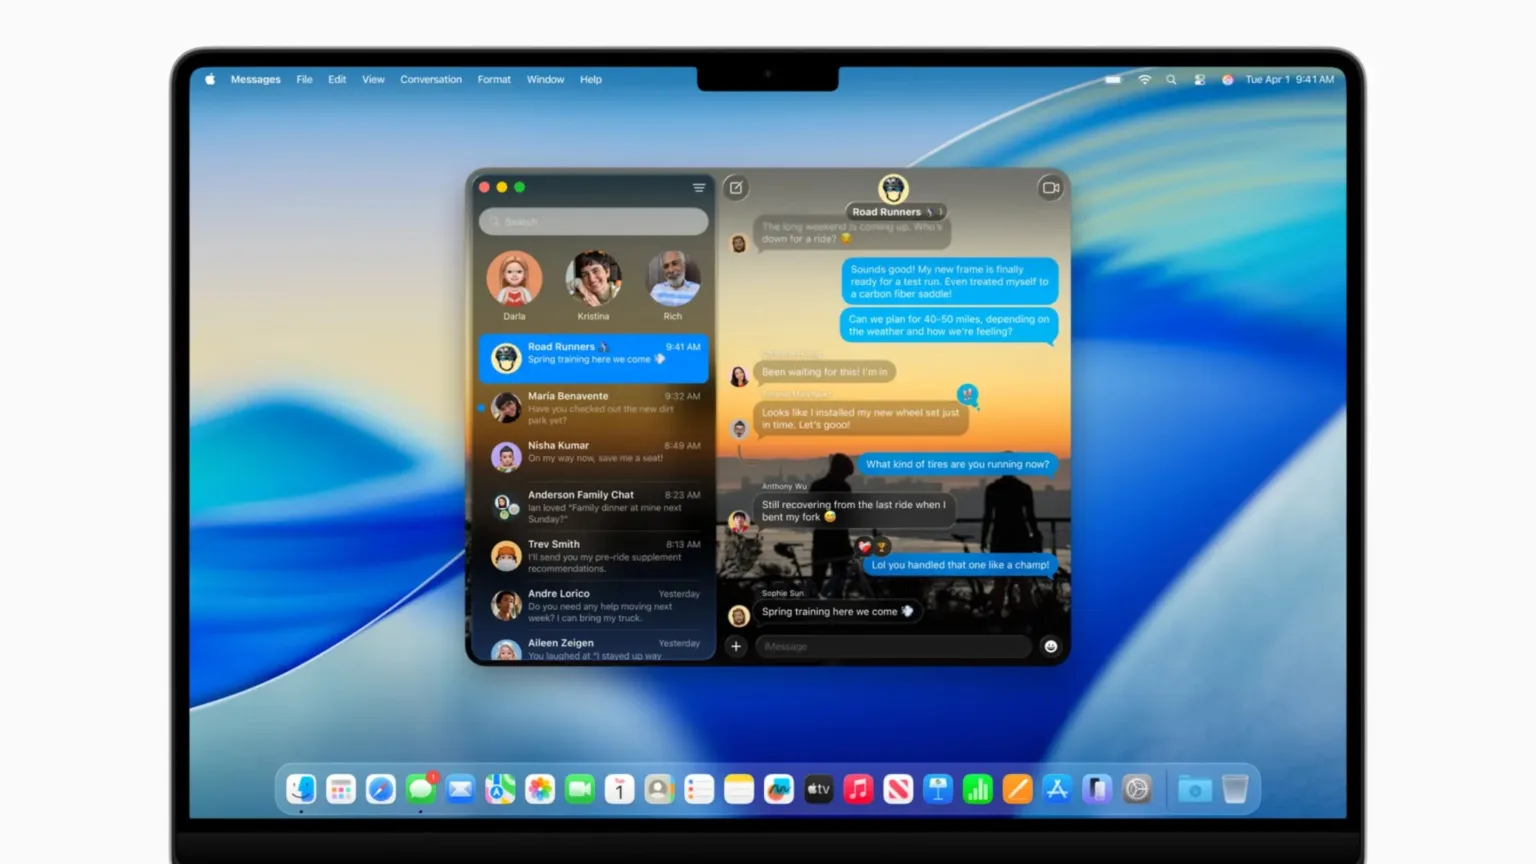Image resolution: width=1536 pixels, height=864 pixels.
Task: Click the heart tapback under Anthony's message
Action: [864, 546]
